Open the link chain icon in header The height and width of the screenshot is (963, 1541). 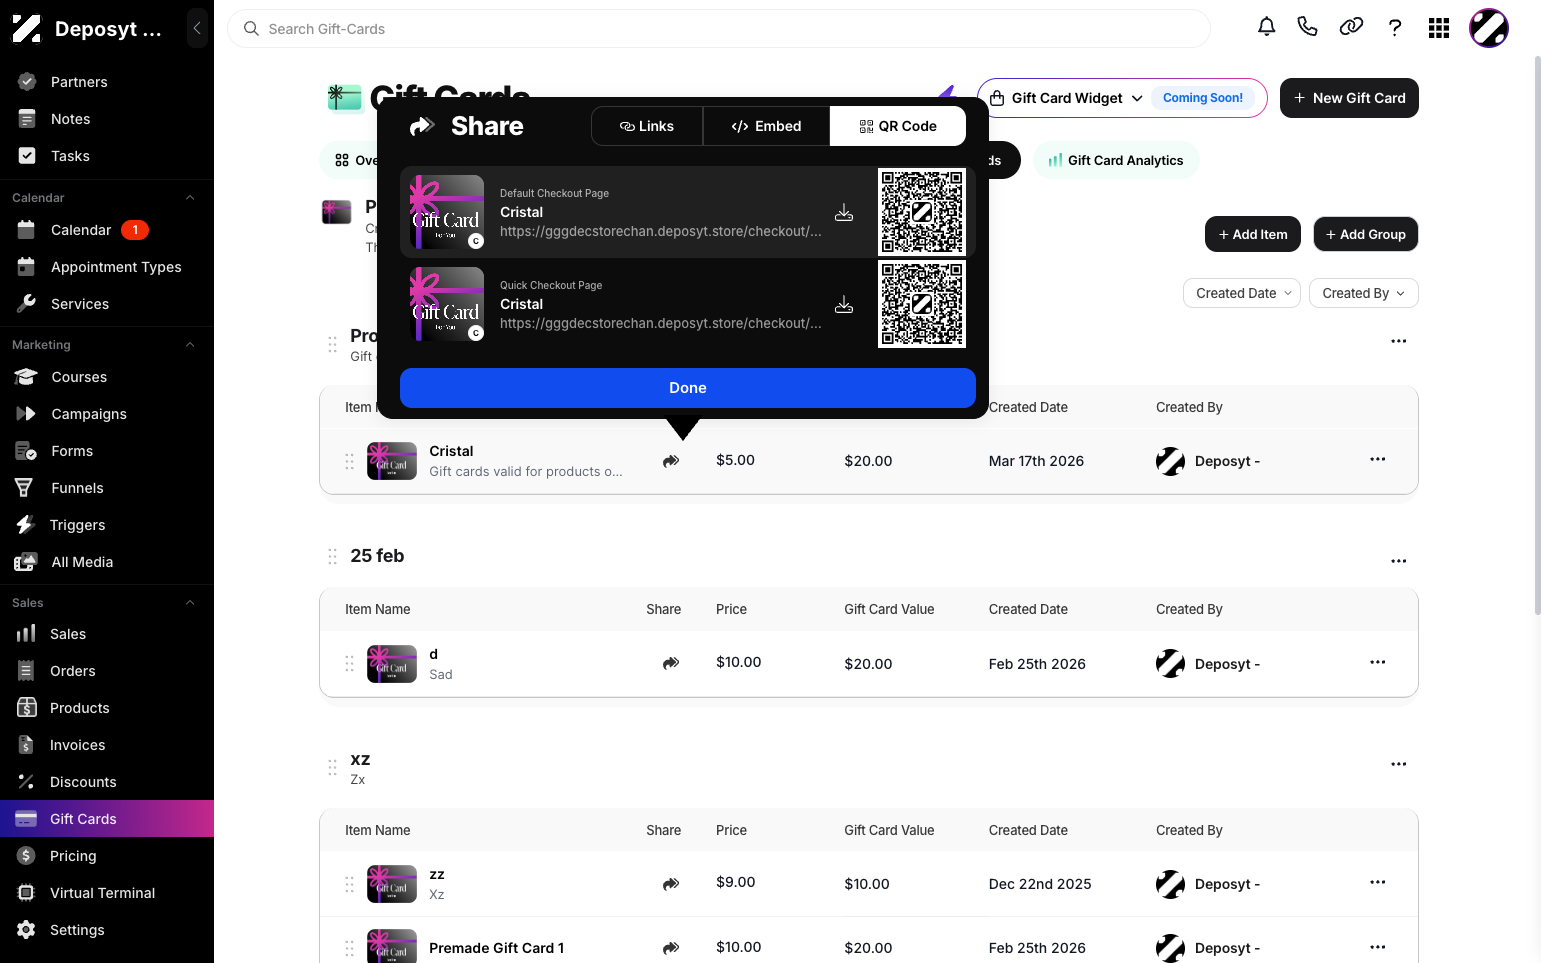[1351, 27]
